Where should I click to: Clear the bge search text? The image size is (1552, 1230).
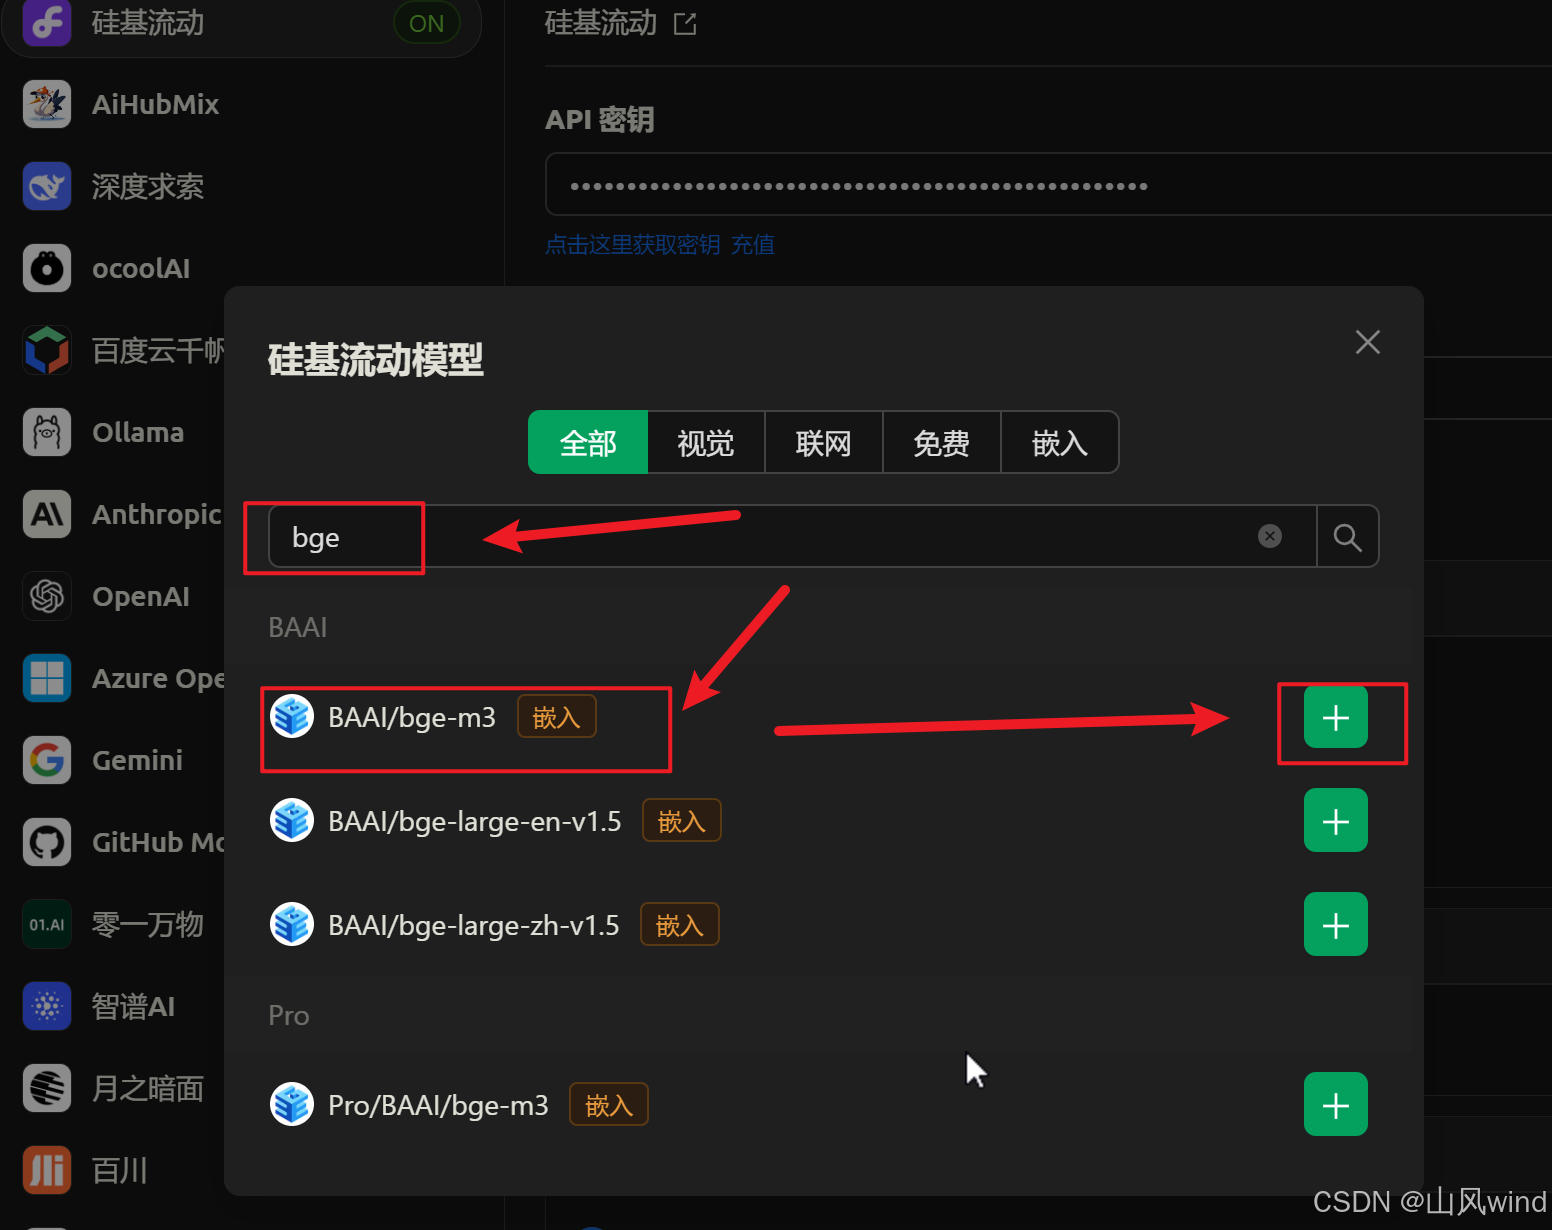1270,536
